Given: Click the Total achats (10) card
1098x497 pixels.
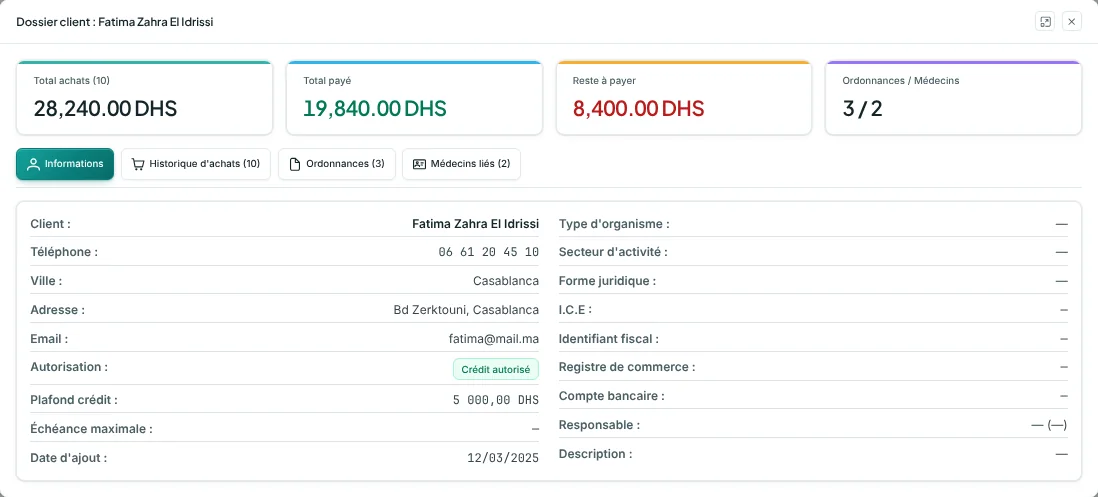Looking at the screenshot, I should (x=144, y=97).
